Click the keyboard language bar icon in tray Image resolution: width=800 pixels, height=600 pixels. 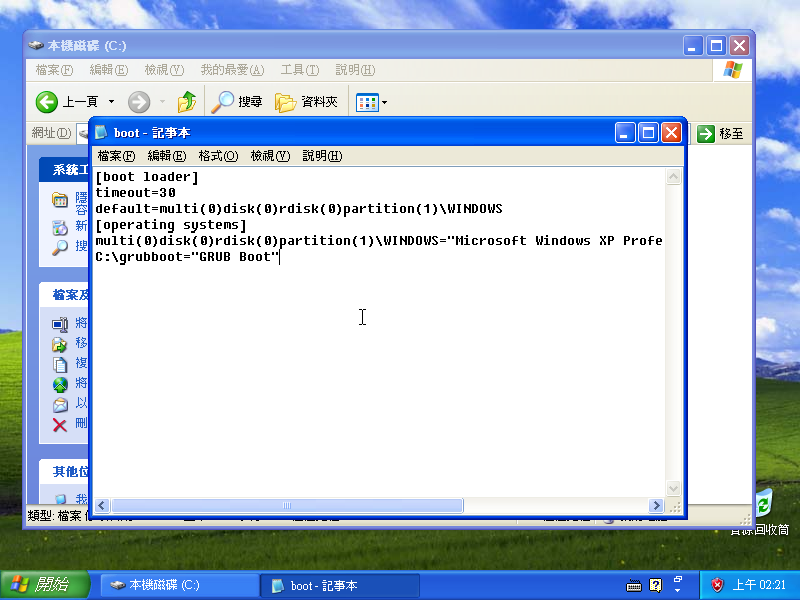[x=634, y=585]
